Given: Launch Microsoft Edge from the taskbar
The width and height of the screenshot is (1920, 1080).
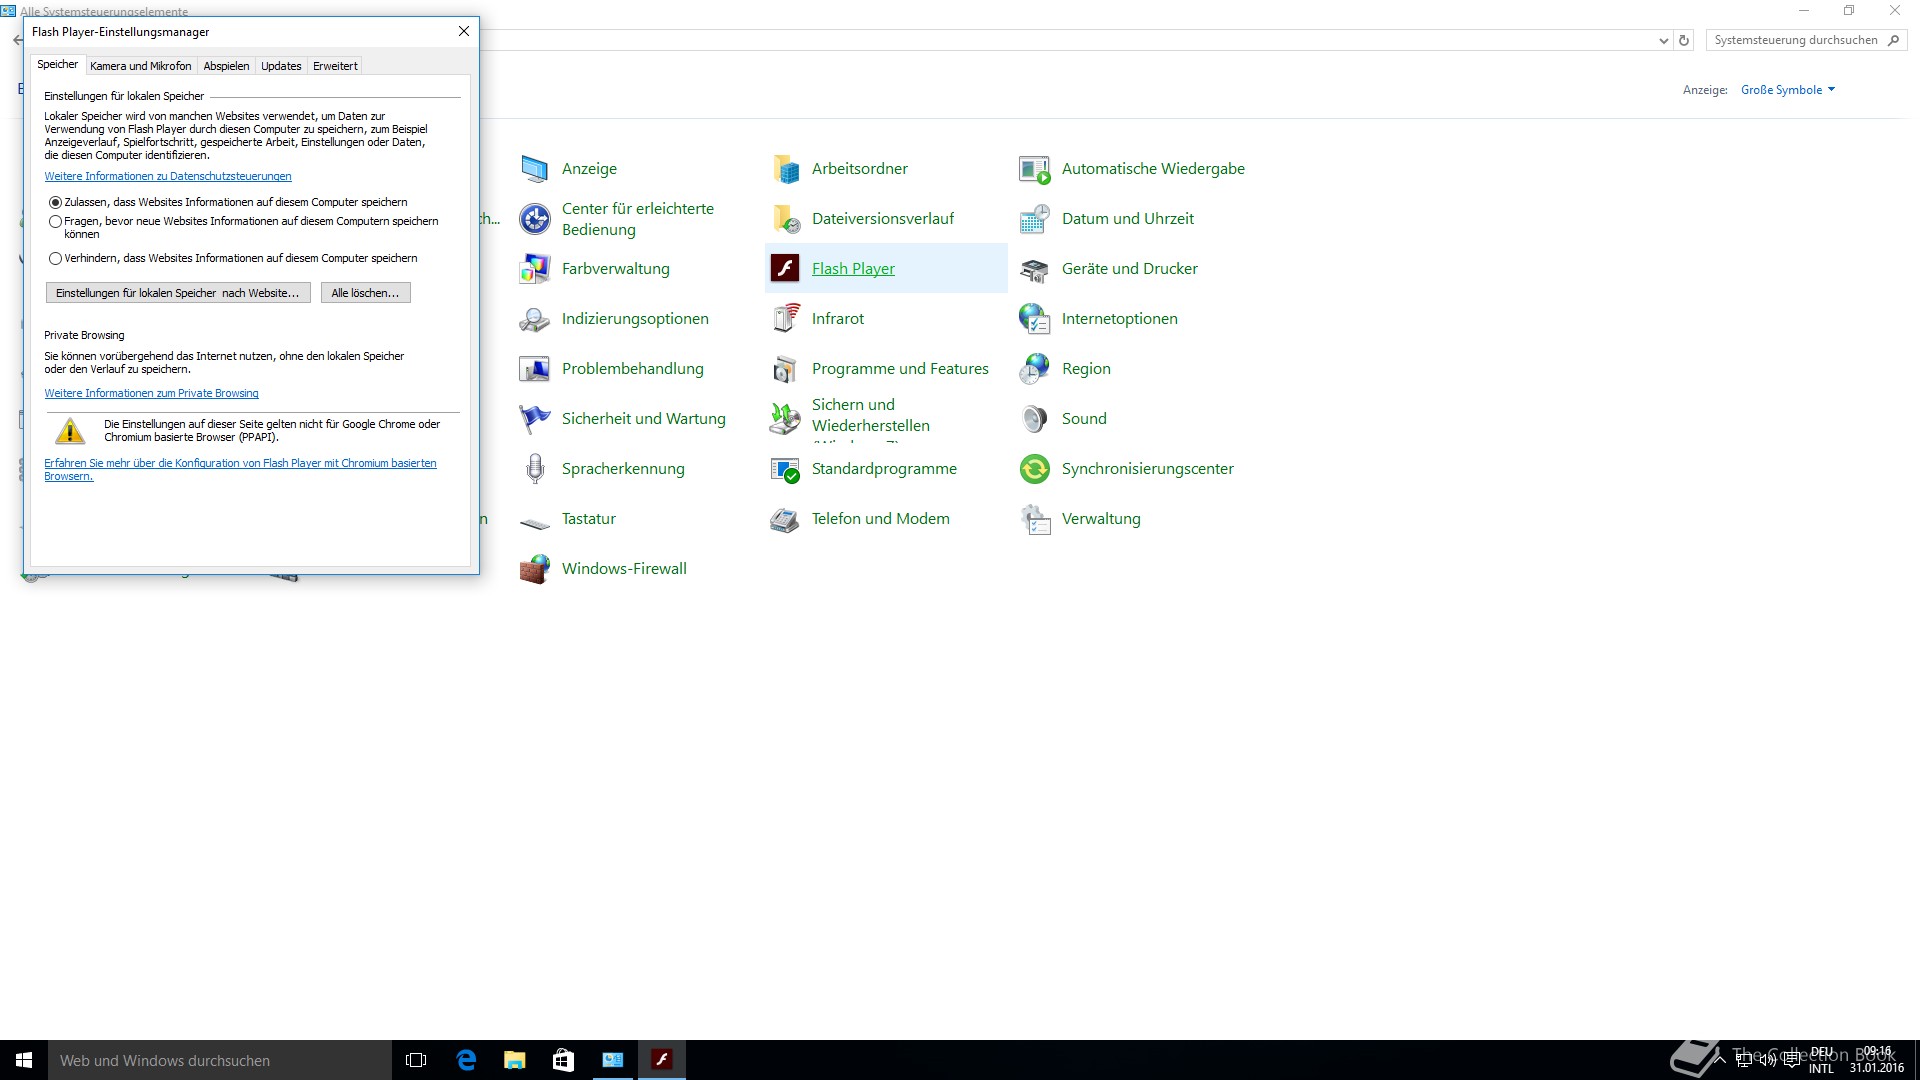Looking at the screenshot, I should coord(465,1060).
